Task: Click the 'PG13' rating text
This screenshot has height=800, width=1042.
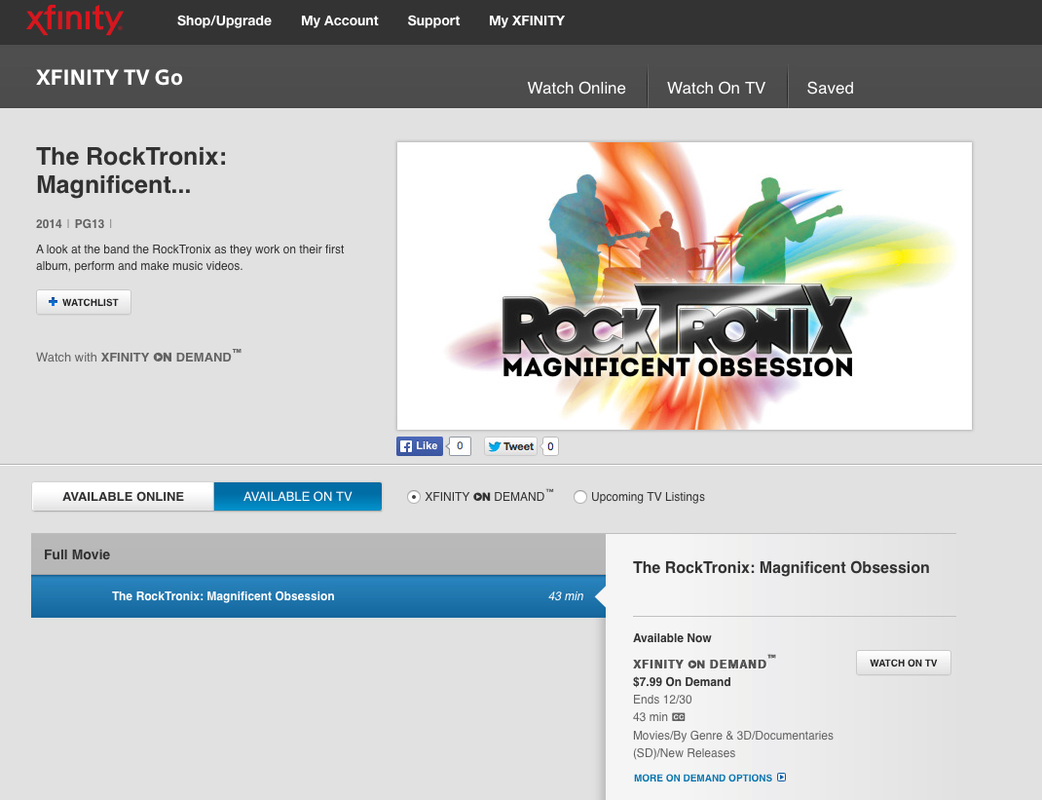Action: coord(89,224)
